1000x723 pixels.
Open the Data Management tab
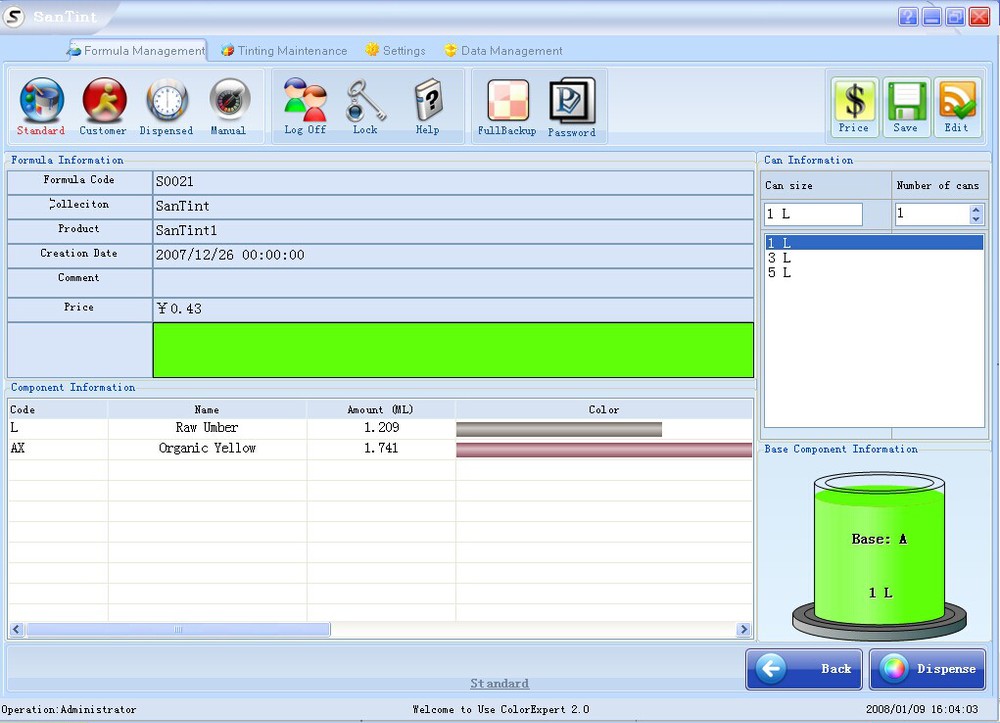(x=503, y=50)
